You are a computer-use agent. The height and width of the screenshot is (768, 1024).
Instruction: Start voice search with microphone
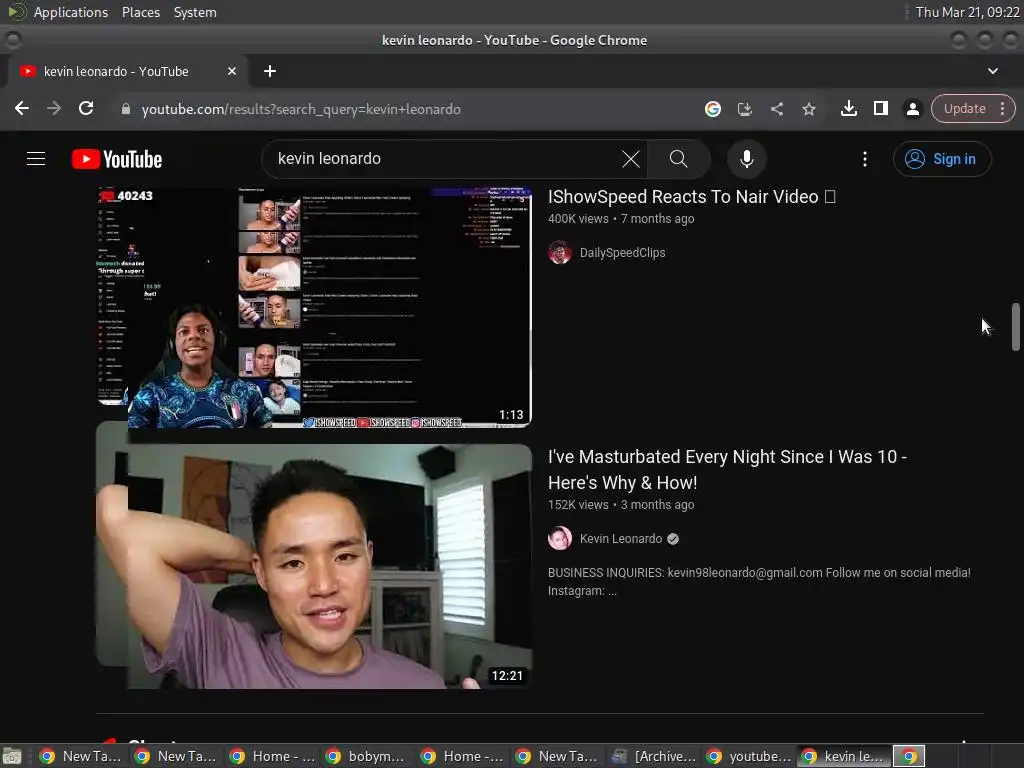point(746,159)
